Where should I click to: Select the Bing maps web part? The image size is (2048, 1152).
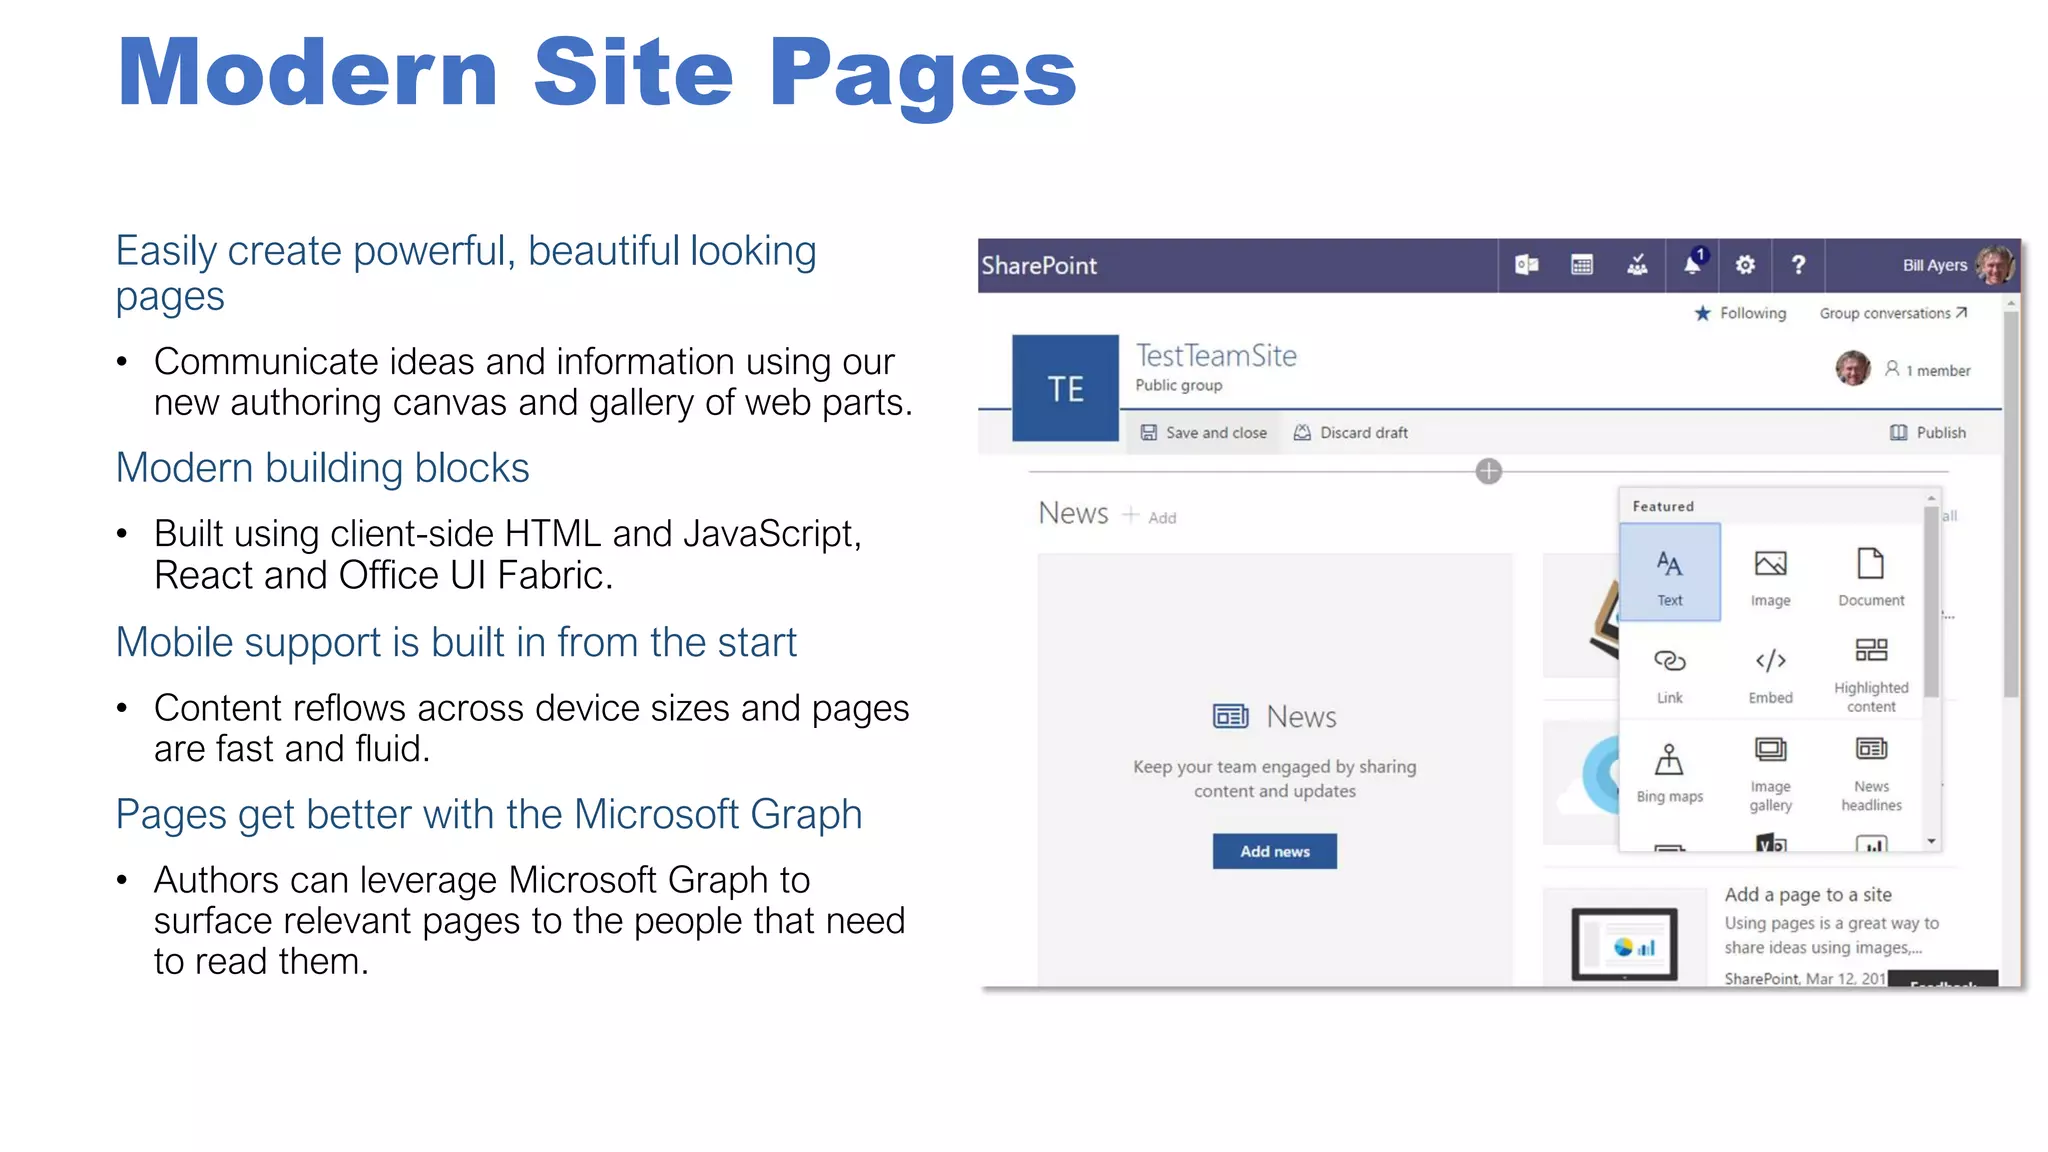(1670, 773)
